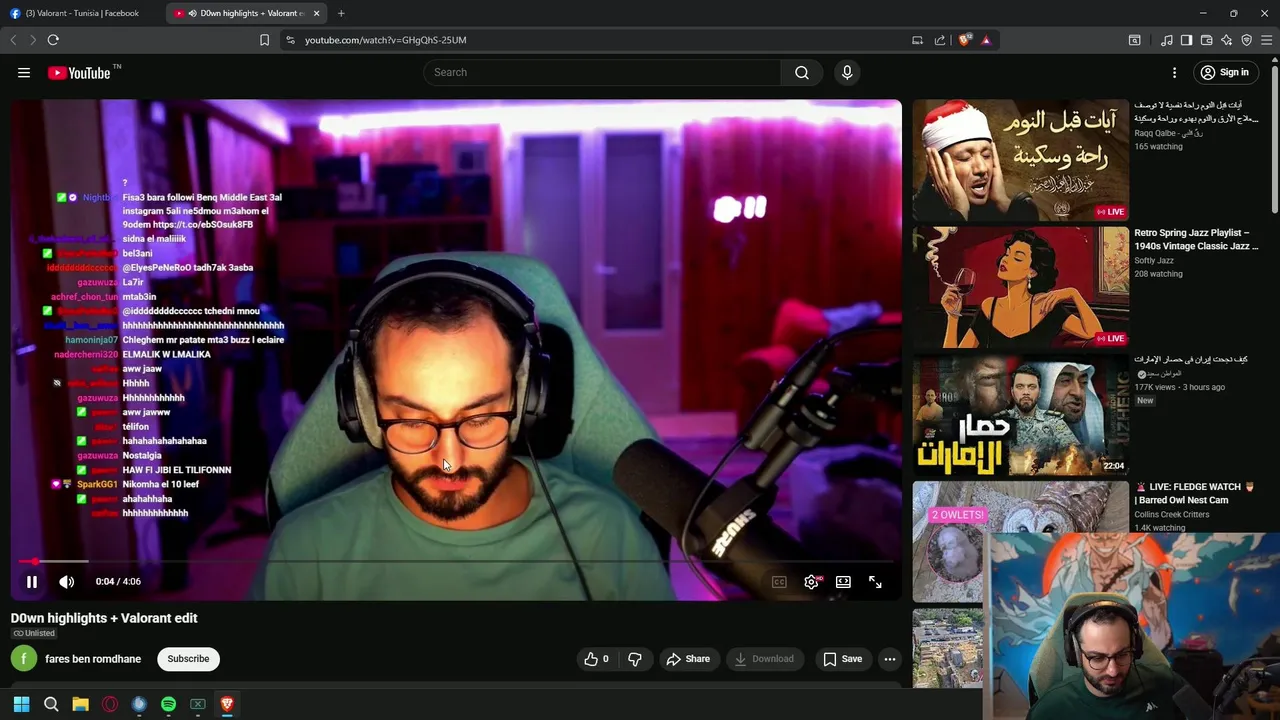Viewport: 1280px width, 720px height.
Task: Open Collins Creek Critters channel
Action: (1172, 515)
